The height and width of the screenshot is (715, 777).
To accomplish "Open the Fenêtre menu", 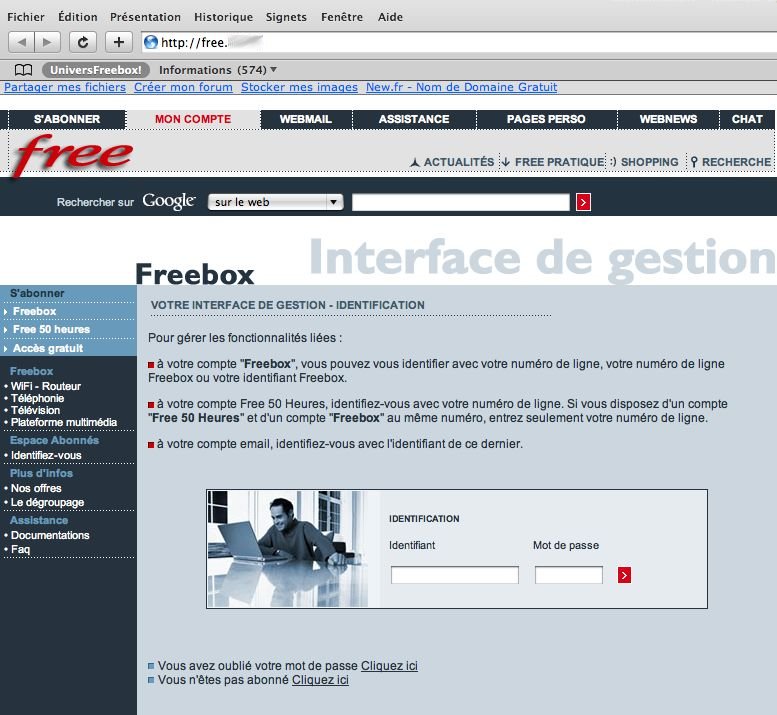I will point(342,17).
